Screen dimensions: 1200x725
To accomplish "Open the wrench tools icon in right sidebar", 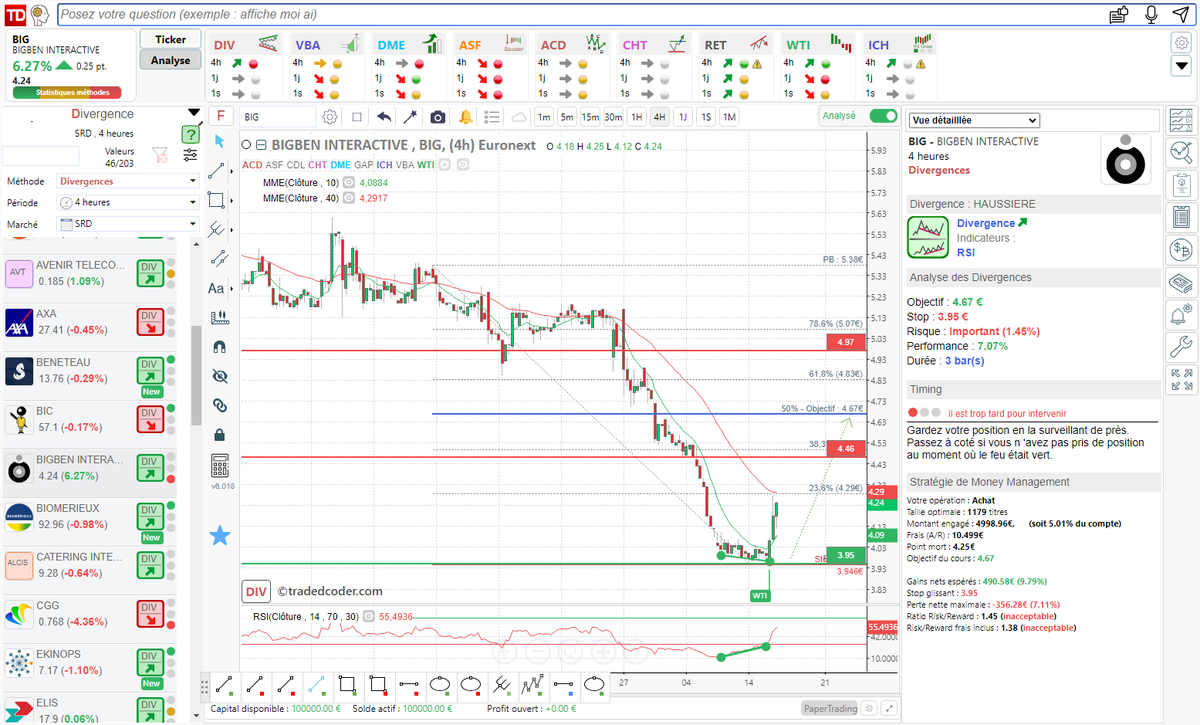I will (1181, 348).
